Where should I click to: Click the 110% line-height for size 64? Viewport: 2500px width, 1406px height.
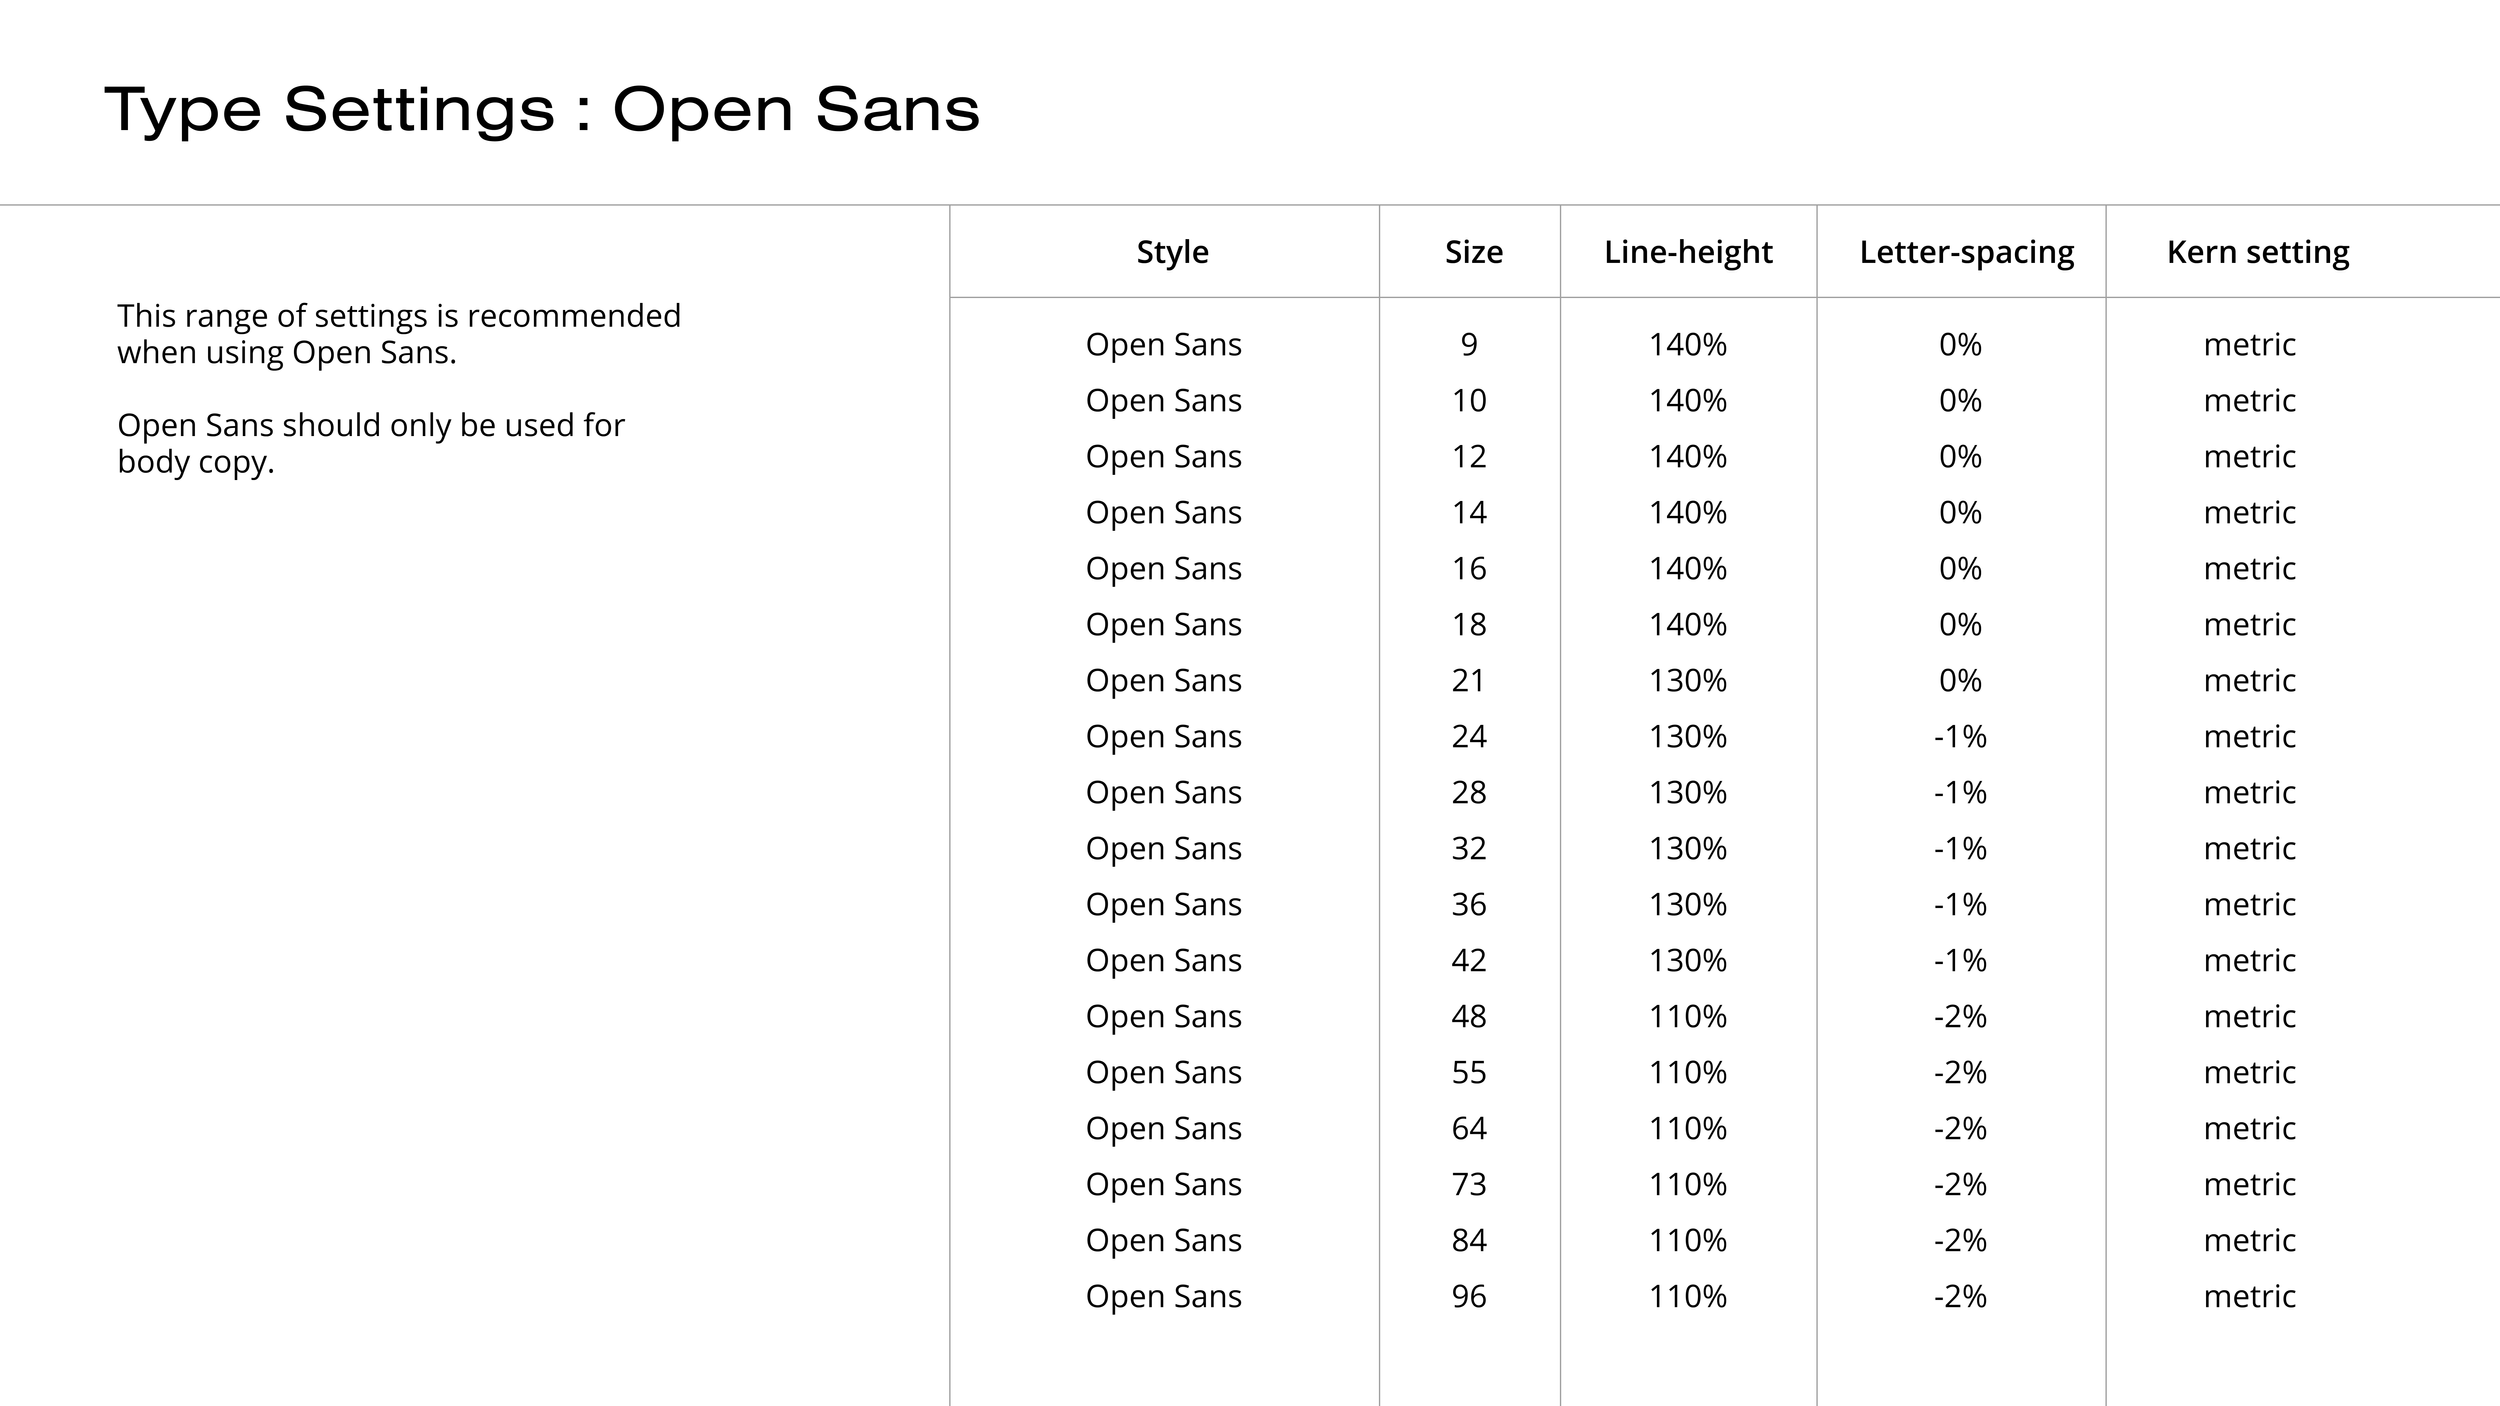point(1688,1128)
